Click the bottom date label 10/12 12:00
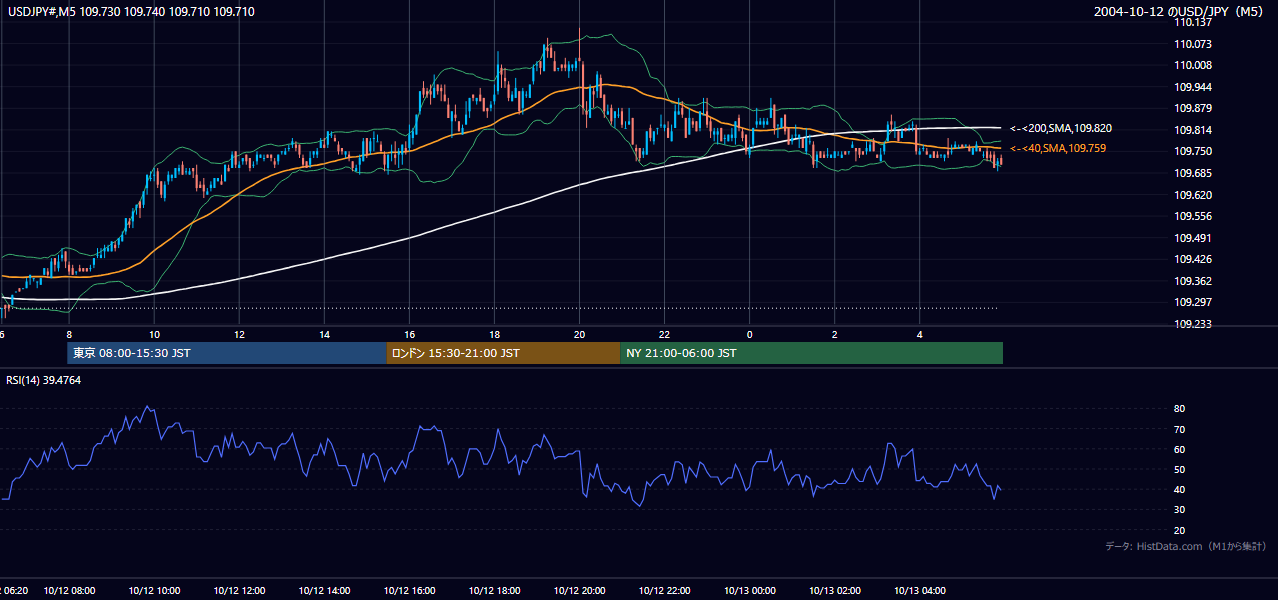This screenshot has height=600, width=1278. (x=239, y=591)
